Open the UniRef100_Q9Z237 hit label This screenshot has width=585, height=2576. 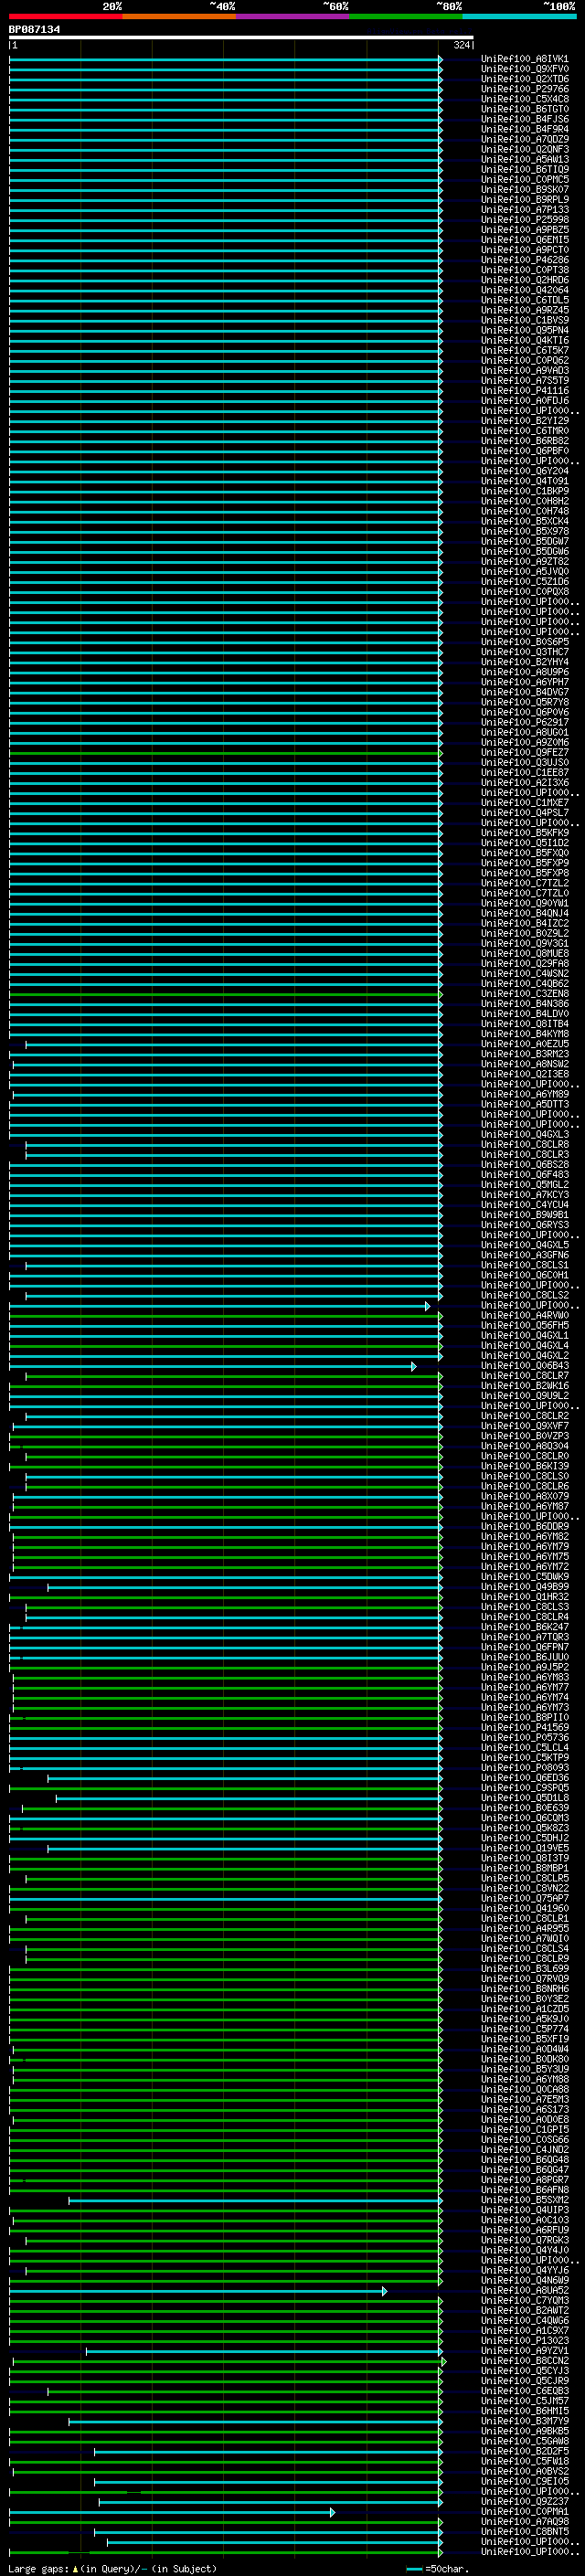pos(524,2502)
